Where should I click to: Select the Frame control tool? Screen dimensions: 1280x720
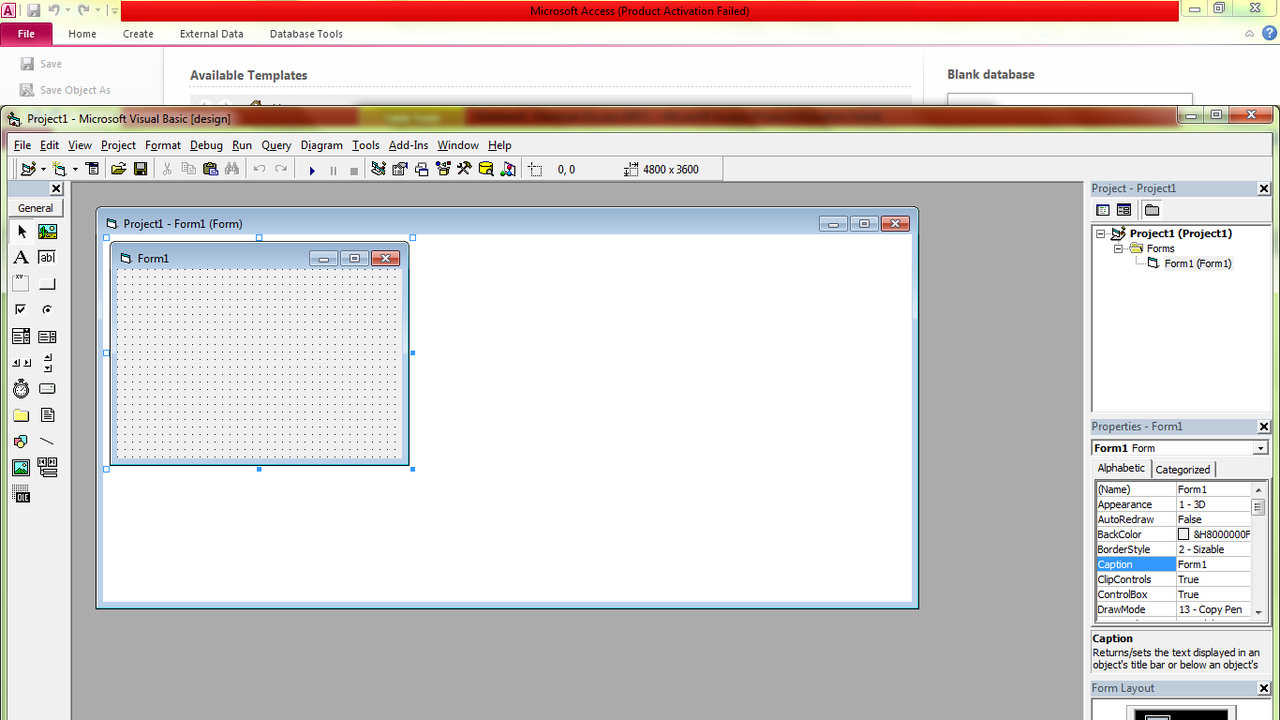click(21, 284)
